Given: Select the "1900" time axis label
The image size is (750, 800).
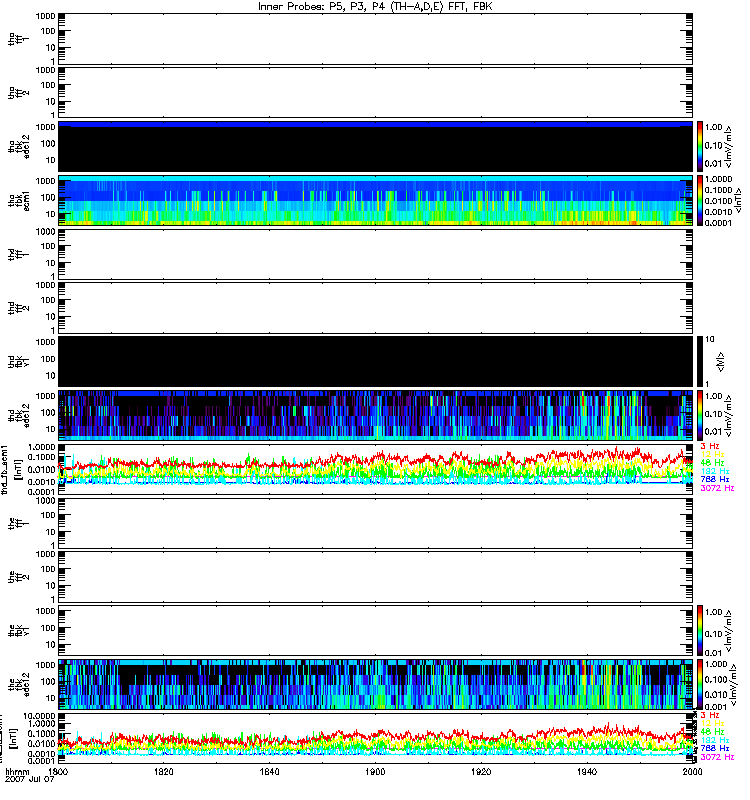Looking at the screenshot, I should (x=375, y=771).
